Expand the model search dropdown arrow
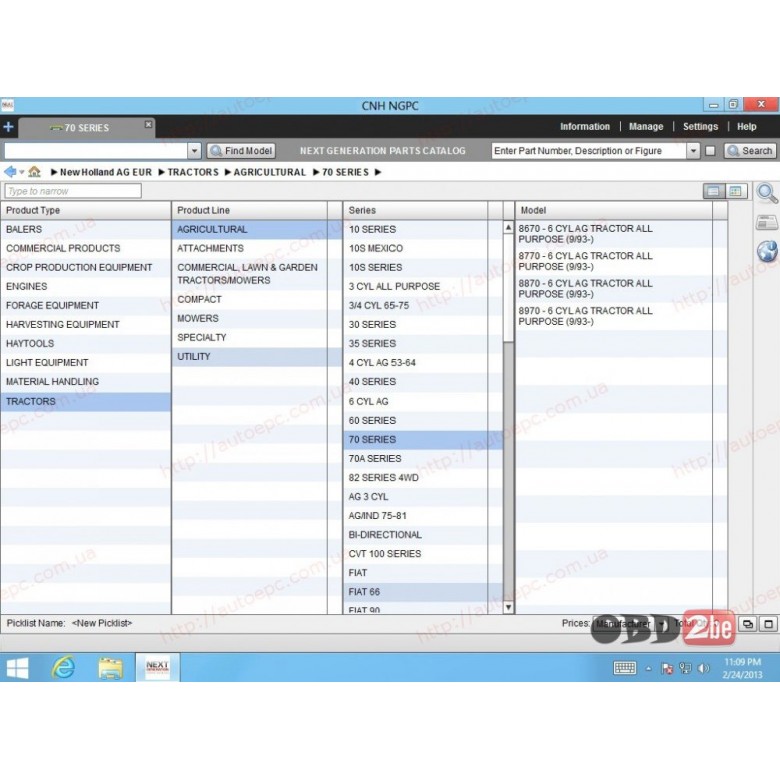 coord(195,151)
